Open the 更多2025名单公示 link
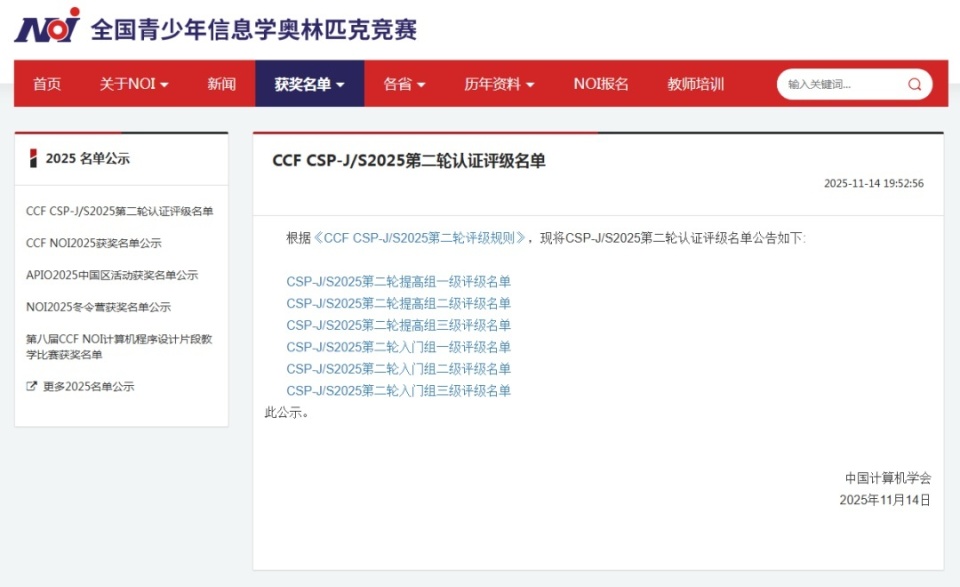 point(89,386)
